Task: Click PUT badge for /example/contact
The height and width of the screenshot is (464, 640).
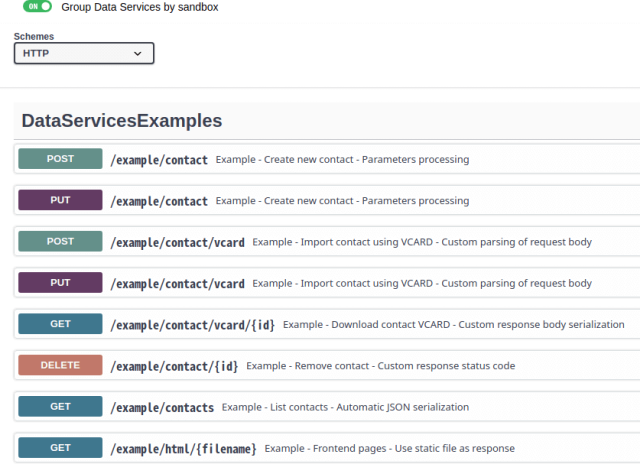Action: click(60, 200)
